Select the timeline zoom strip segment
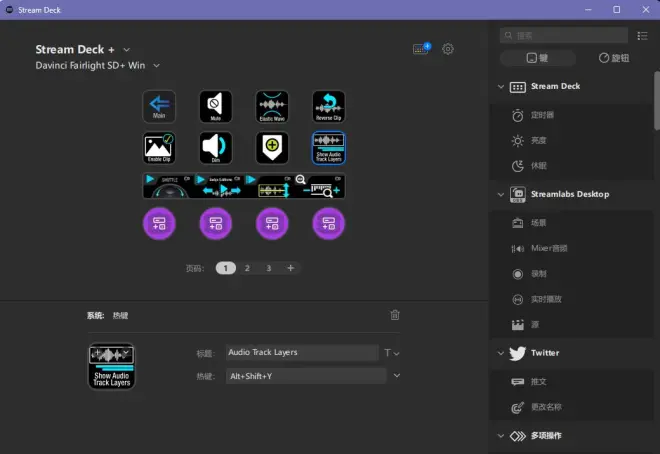The width and height of the screenshot is (660, 454). [x=320, y=186]
